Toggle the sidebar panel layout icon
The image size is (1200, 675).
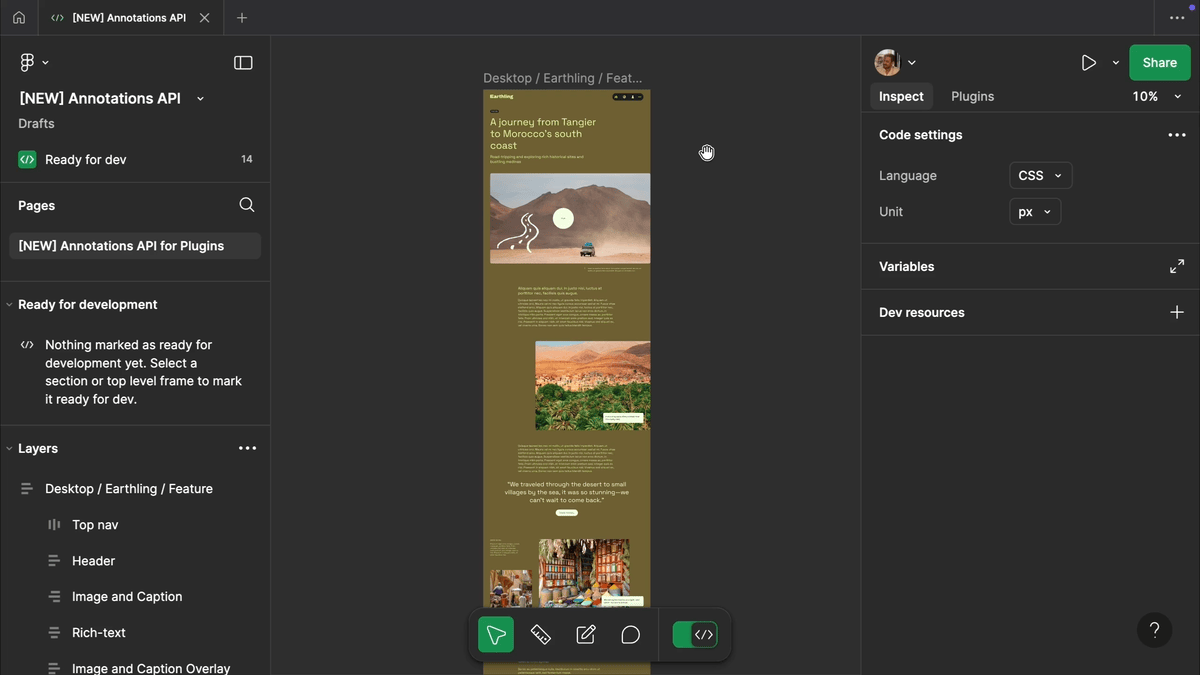pos(243,63)
